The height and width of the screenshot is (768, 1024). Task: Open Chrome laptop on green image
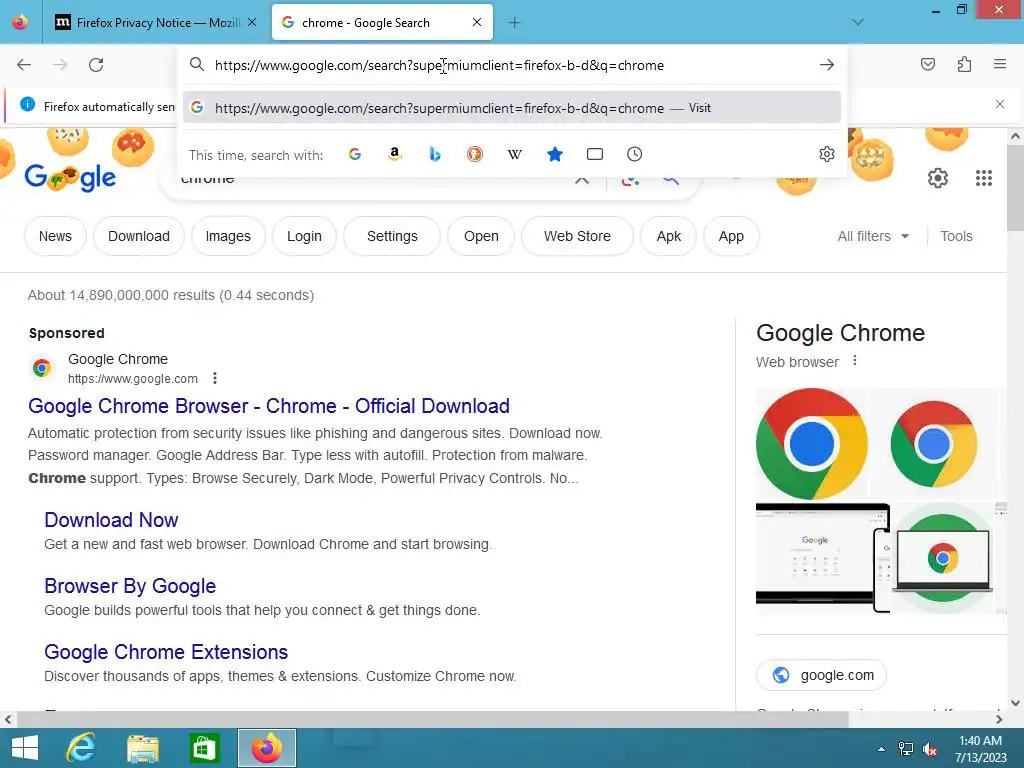[943, 557]
